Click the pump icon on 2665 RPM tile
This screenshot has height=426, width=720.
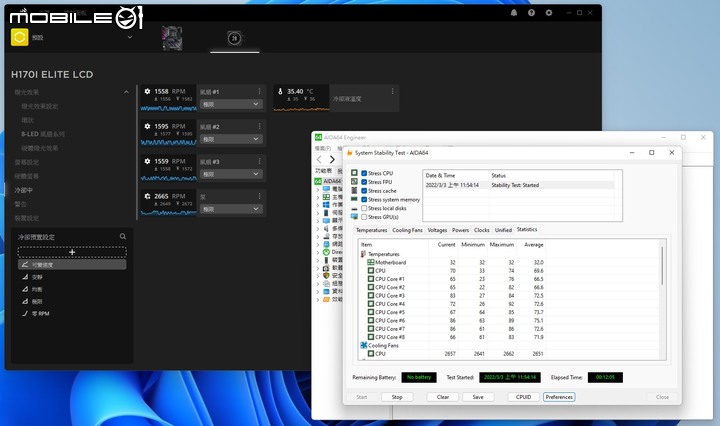147,196
